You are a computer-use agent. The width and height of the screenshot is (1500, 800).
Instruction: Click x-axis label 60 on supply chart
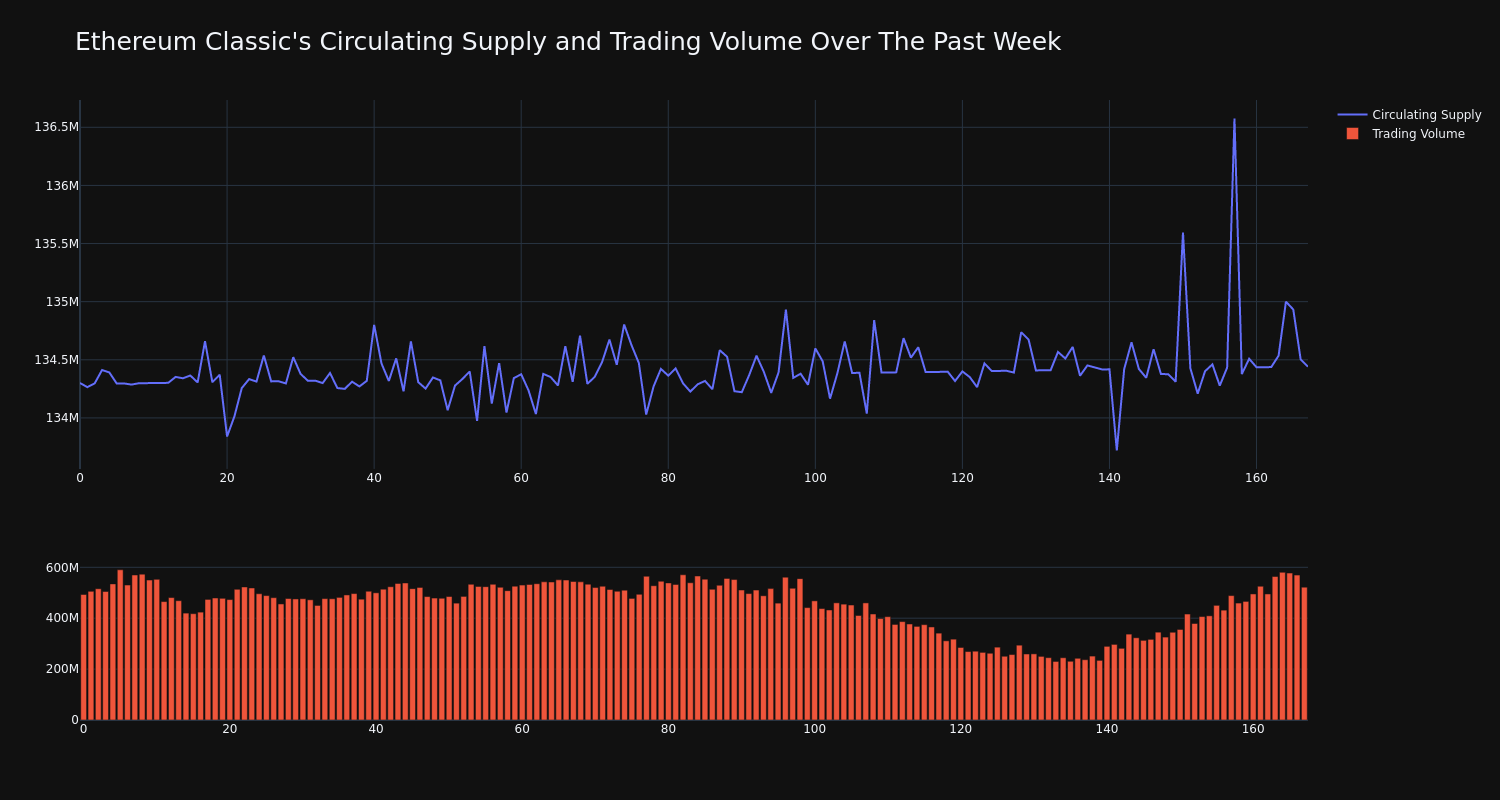click(521, 478)
